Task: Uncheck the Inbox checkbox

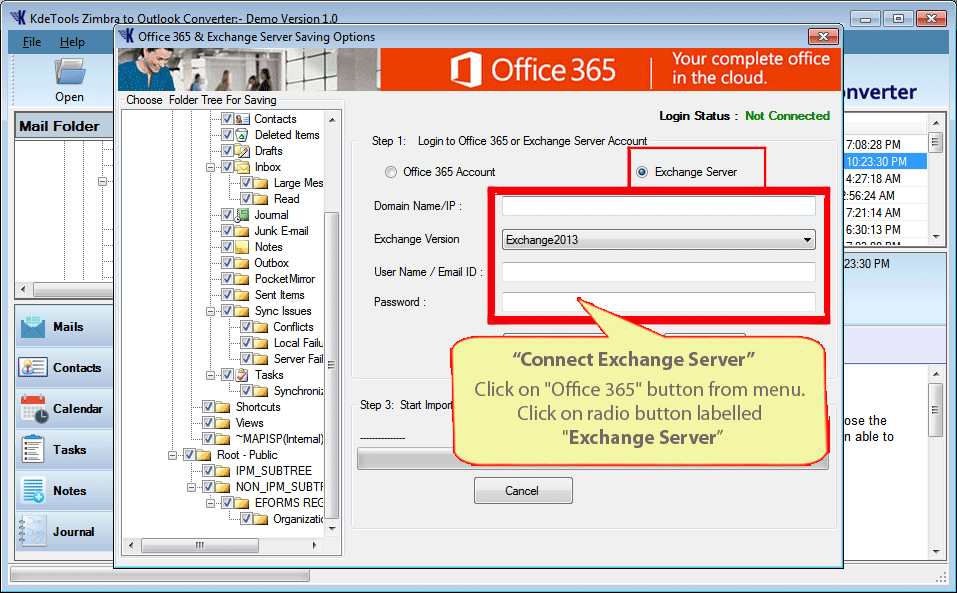Action: (227, 167)
